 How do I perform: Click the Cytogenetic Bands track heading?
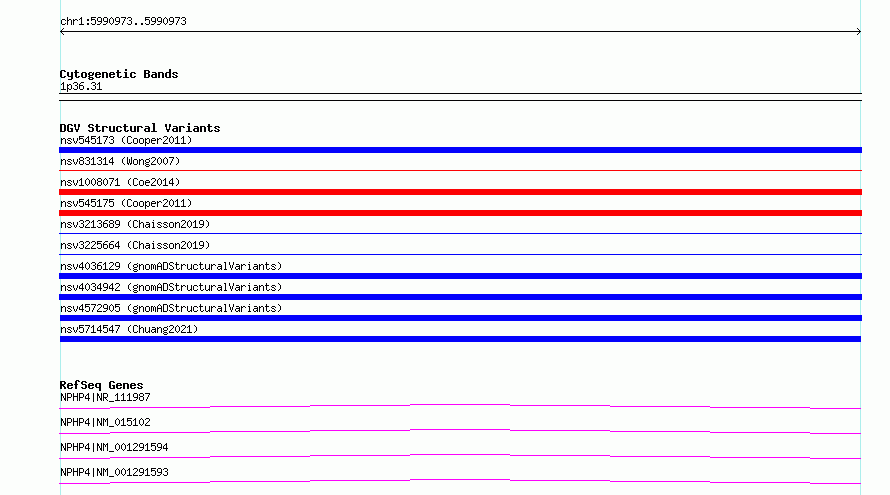click(x=119, y=74)
